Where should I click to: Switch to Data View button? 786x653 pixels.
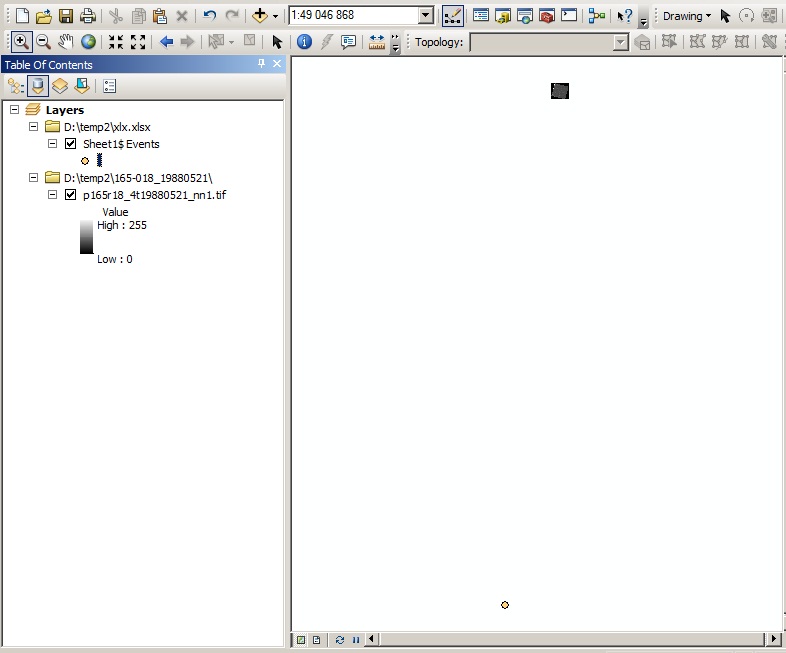[x=301, y=639]
